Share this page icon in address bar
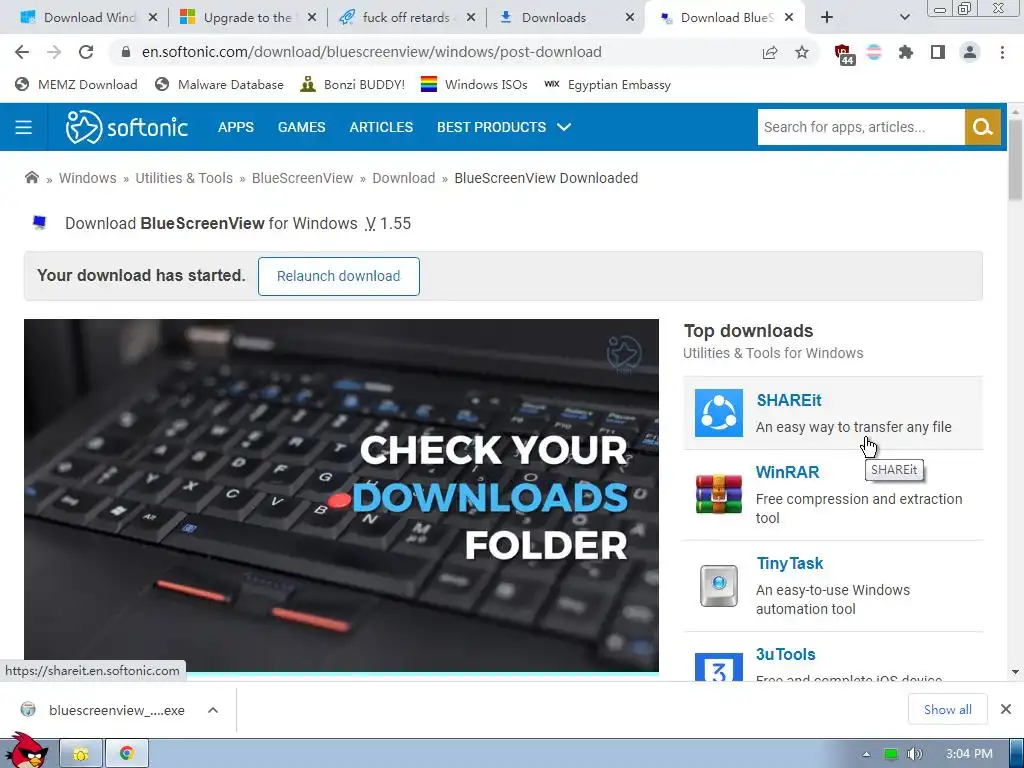Image resolution: width=1024 pixels, height=768 pixels. tap(770, 52)
